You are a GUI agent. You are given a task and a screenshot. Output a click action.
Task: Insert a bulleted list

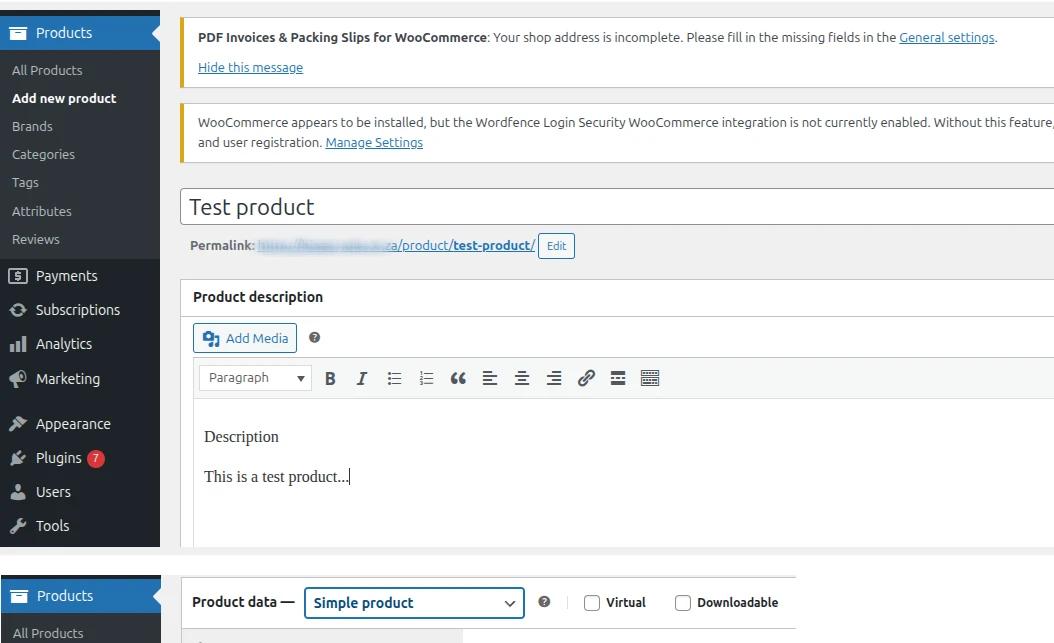pyautogui.click(x=395, y=378)
